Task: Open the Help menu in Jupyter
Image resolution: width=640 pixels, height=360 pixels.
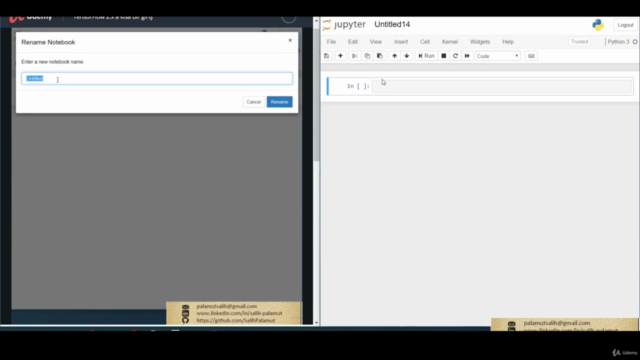Action: click(x=508, y=42)
